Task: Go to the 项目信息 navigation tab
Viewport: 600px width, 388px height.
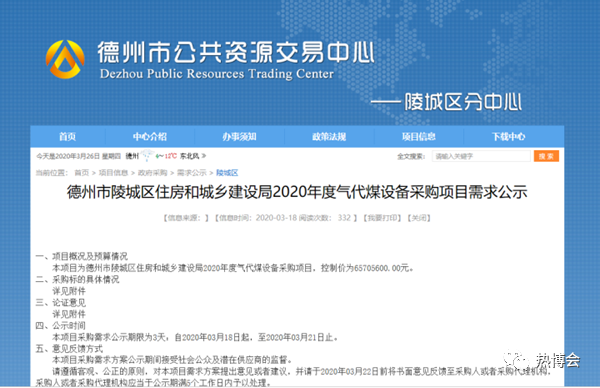Action: pyautogui.click(x=419, y=137)
